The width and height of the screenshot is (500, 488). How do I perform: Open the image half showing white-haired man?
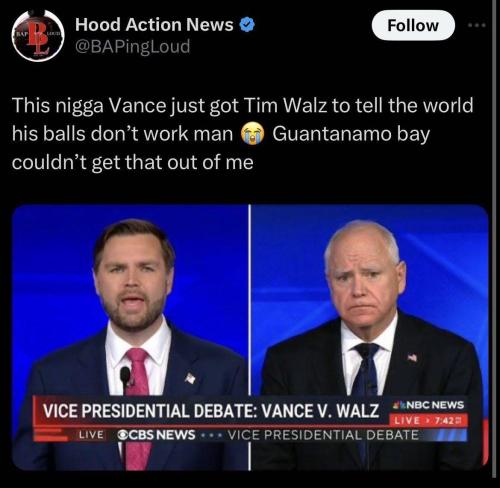pyautogui.click(x=369, y=337)
